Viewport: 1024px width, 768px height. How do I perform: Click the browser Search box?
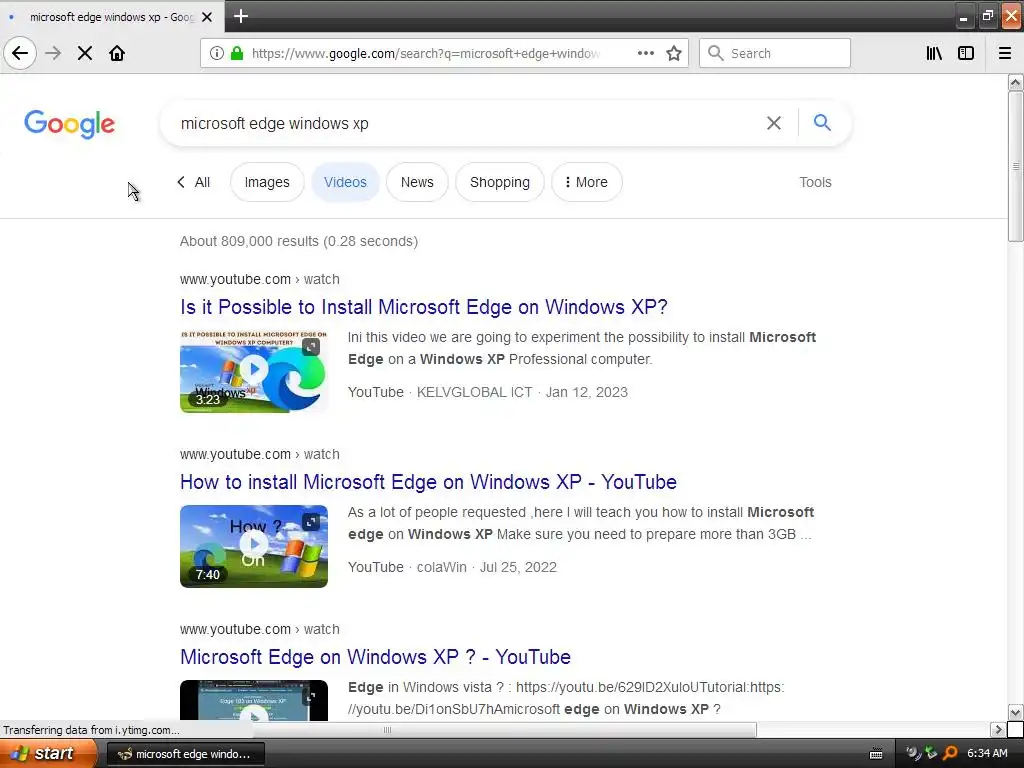tap(775, 53)
